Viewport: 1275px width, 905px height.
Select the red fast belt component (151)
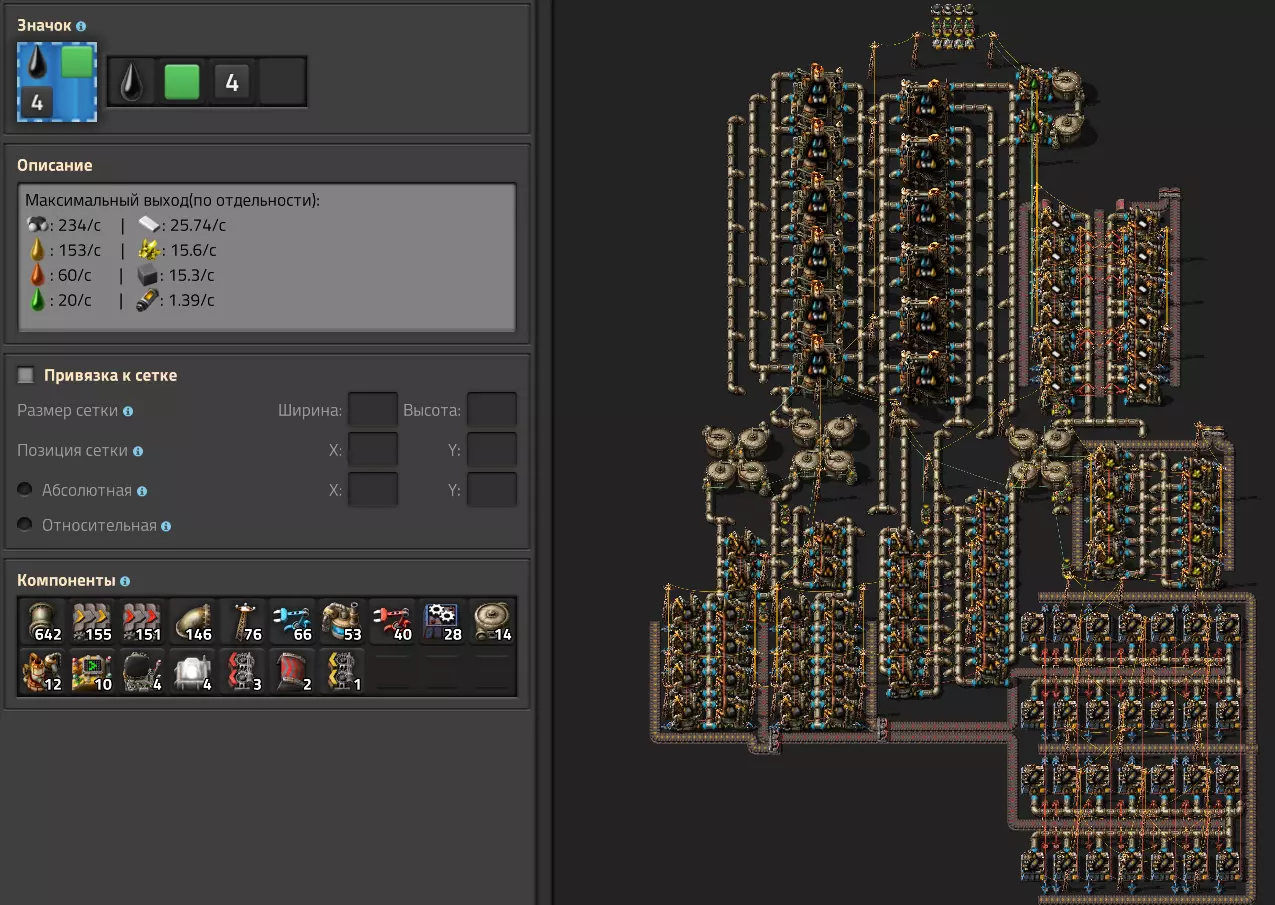[143, 622]
